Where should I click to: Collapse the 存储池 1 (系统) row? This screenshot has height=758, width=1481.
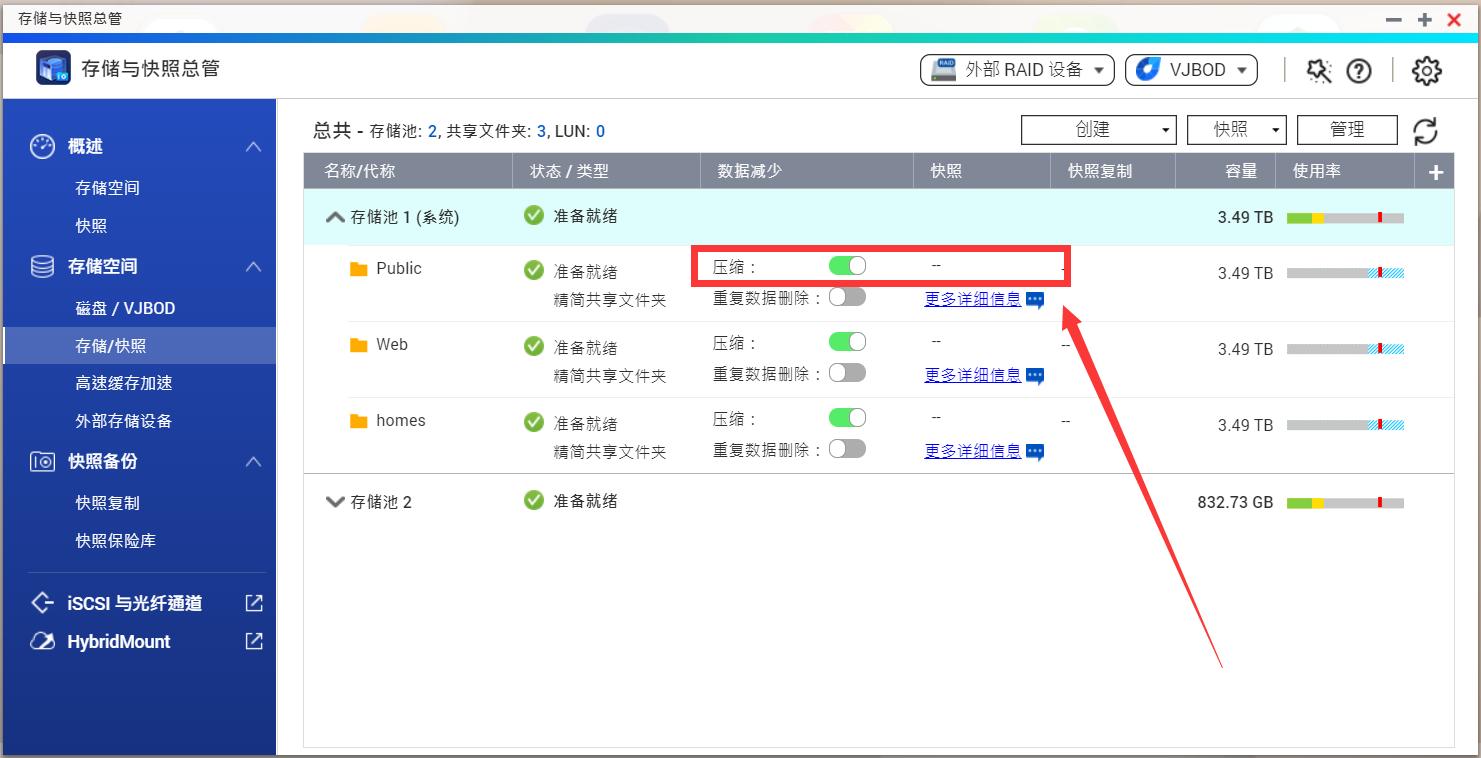click(x=334, y=216)
